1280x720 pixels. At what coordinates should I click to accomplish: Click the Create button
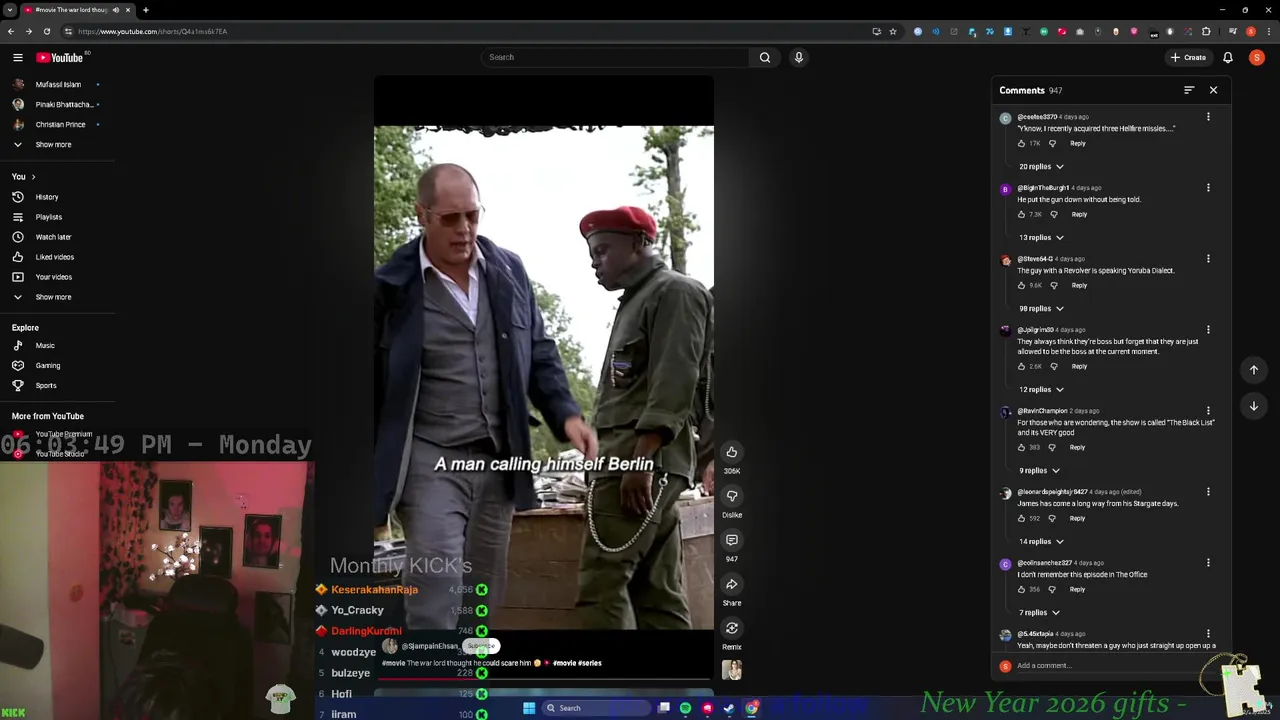tap(1188, 57)
